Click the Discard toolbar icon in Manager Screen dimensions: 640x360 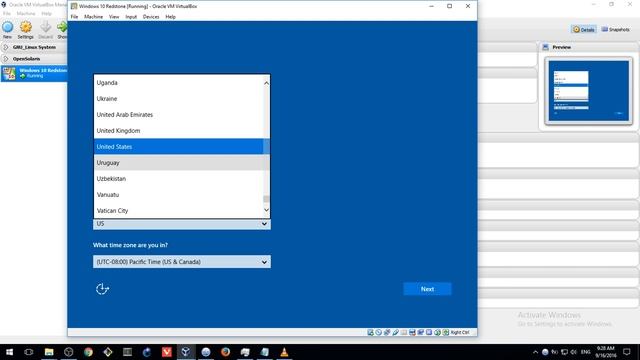pos(45,30)
